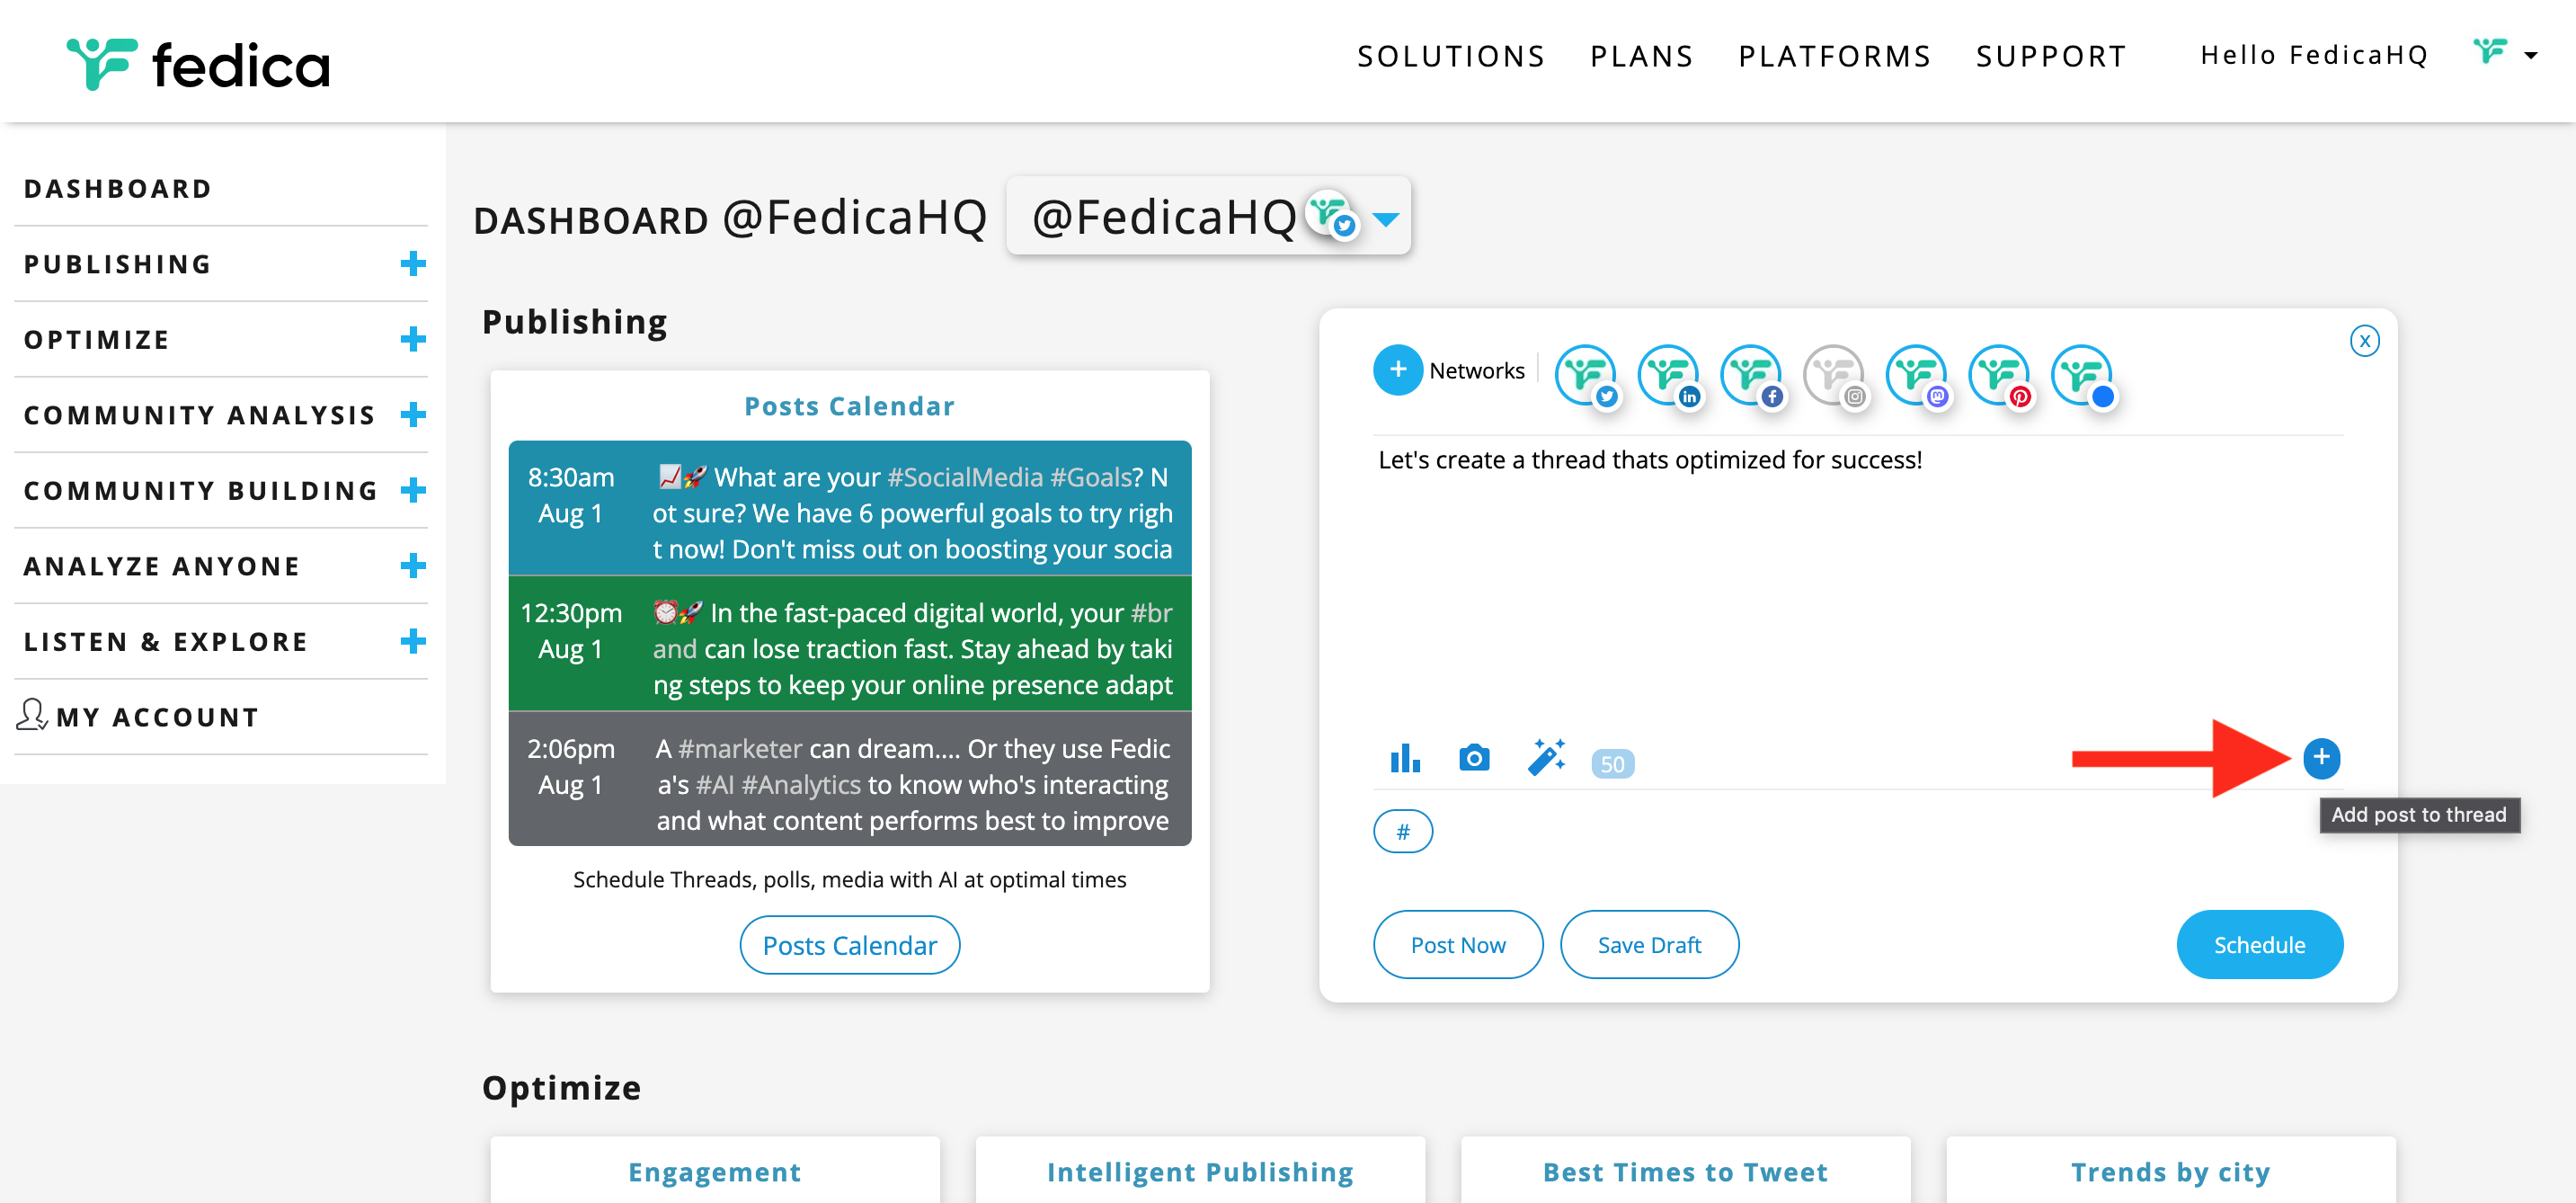Click the post text area in composer
Image resolution: width=2576 pixels, height=1203 pixels.
click(1858, 580)
